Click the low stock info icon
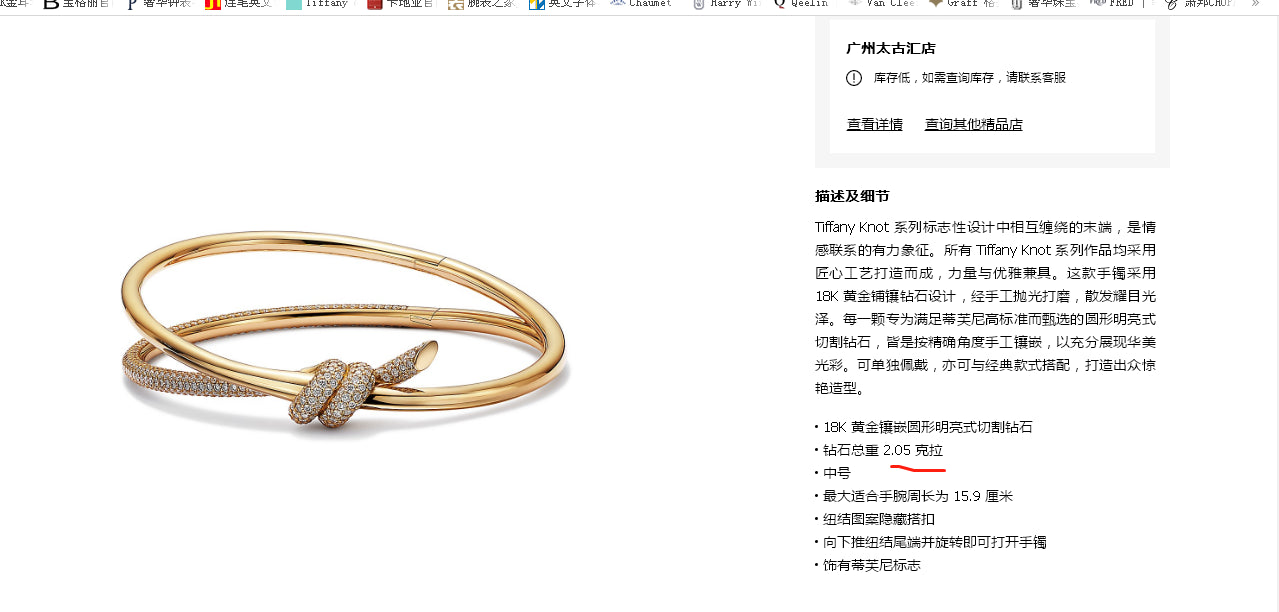This screenshot has width=1279, height=612. click(854, 78)
